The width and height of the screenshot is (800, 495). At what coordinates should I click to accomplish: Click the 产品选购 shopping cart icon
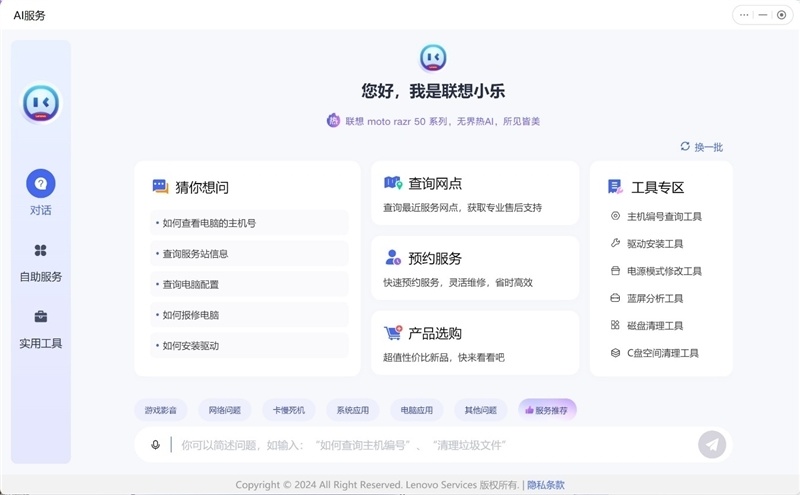(392, 333)
